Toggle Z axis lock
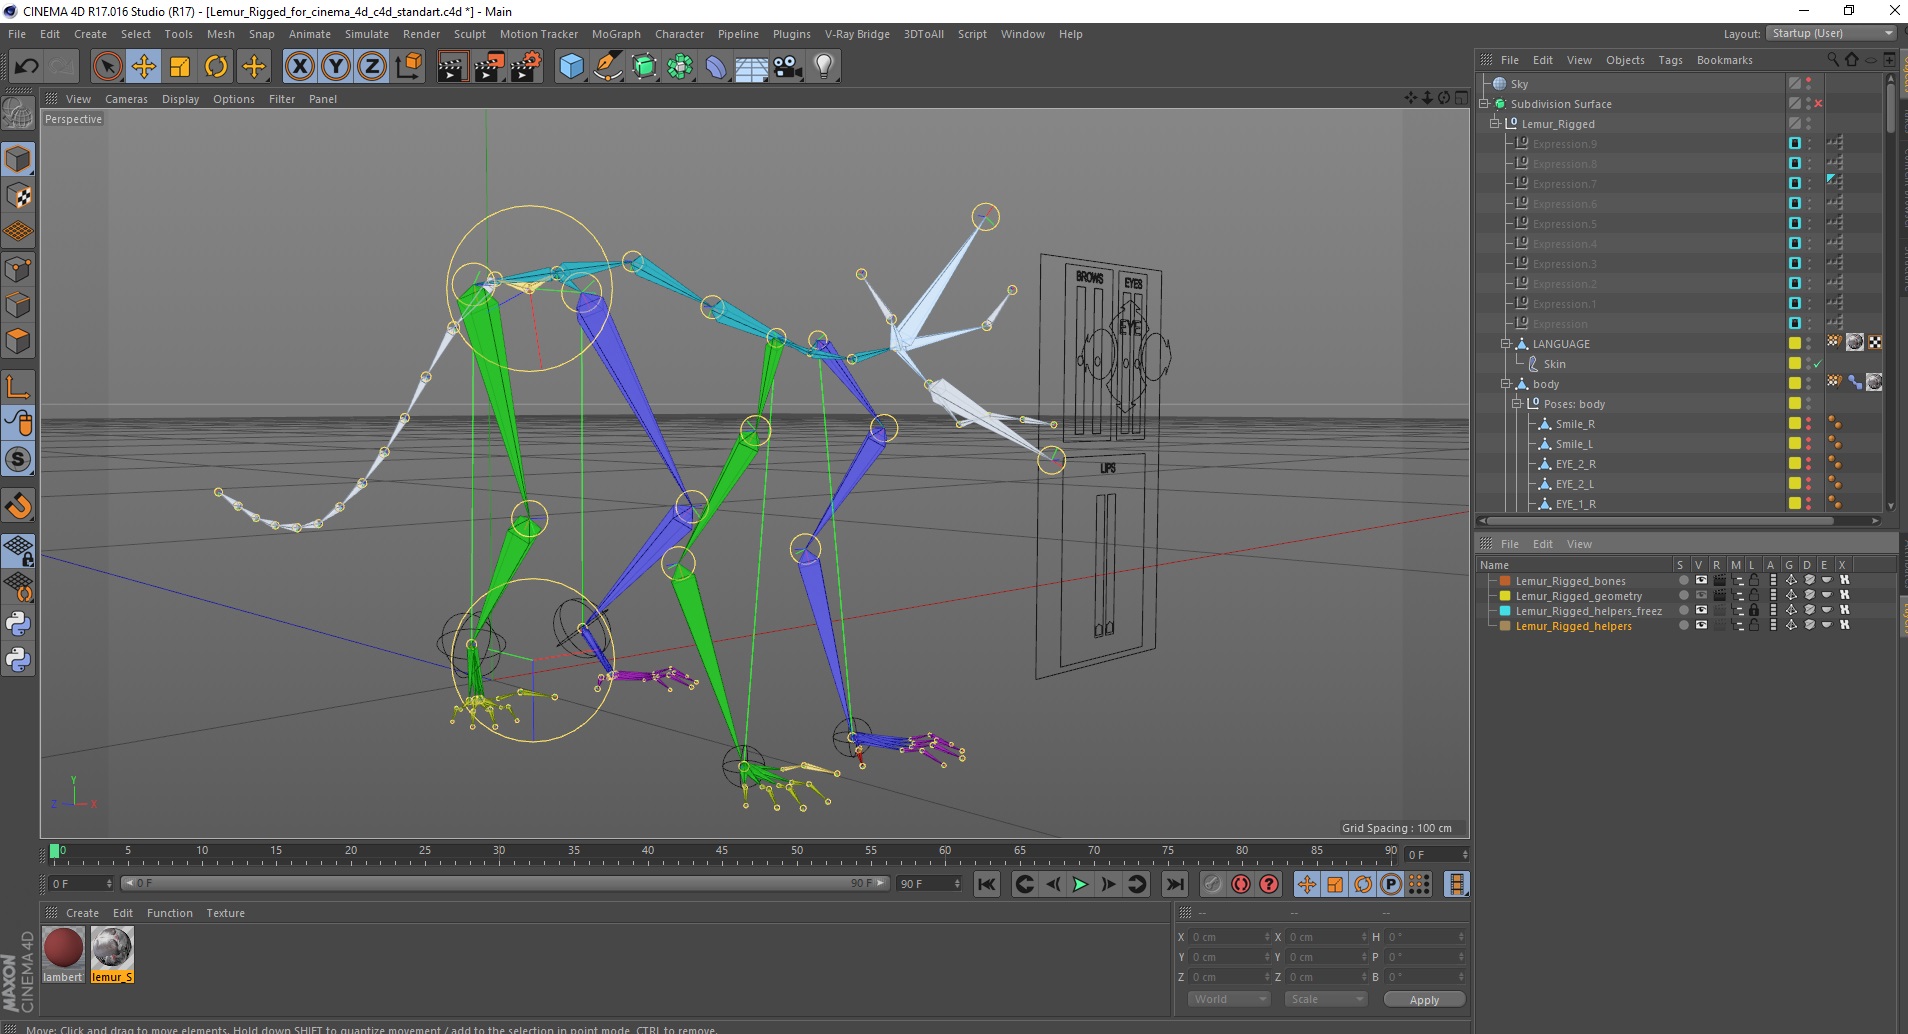 [372, 67]
